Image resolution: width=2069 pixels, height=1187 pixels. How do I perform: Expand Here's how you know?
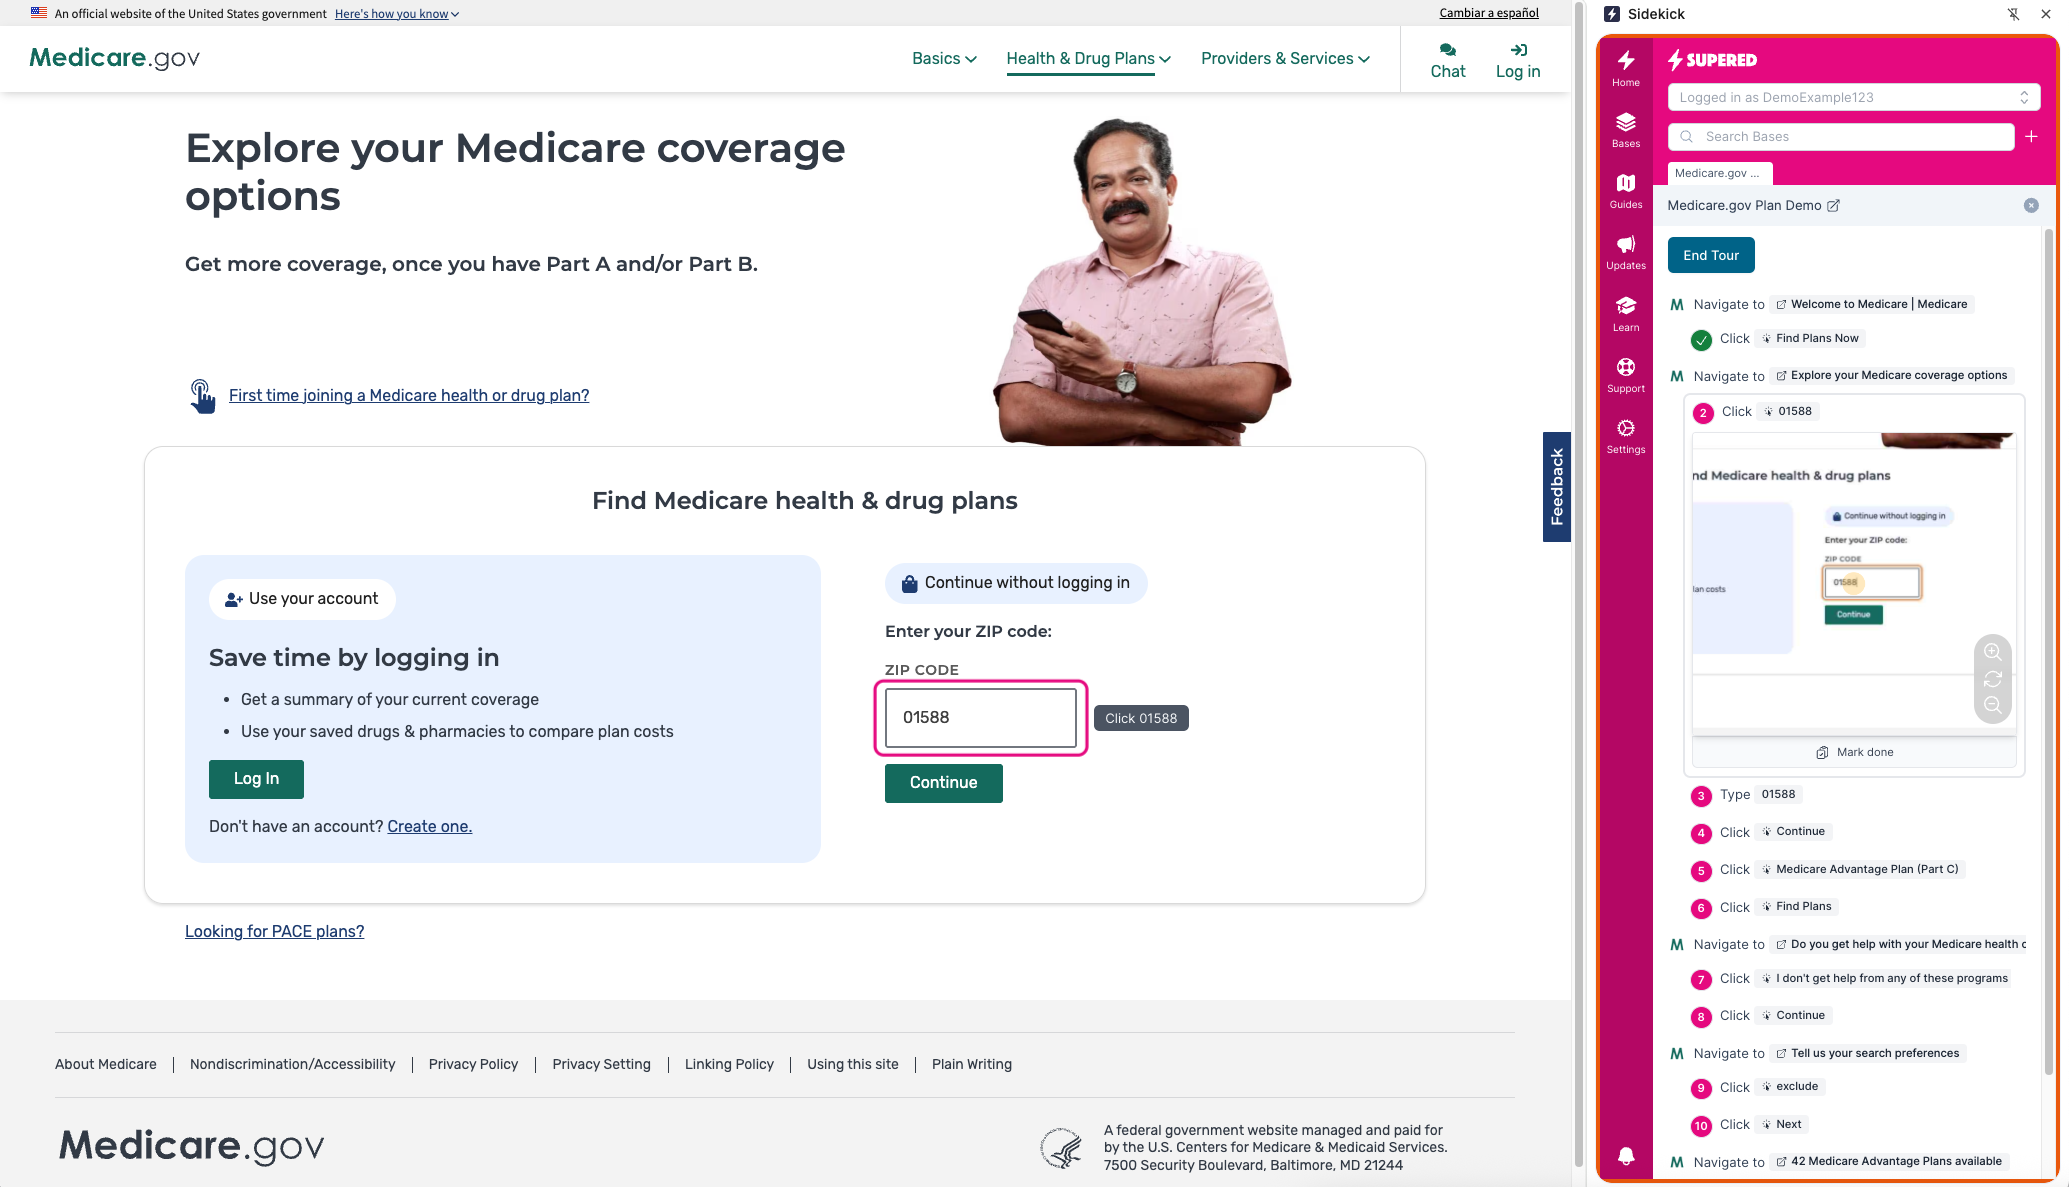(x=397, y=14)
